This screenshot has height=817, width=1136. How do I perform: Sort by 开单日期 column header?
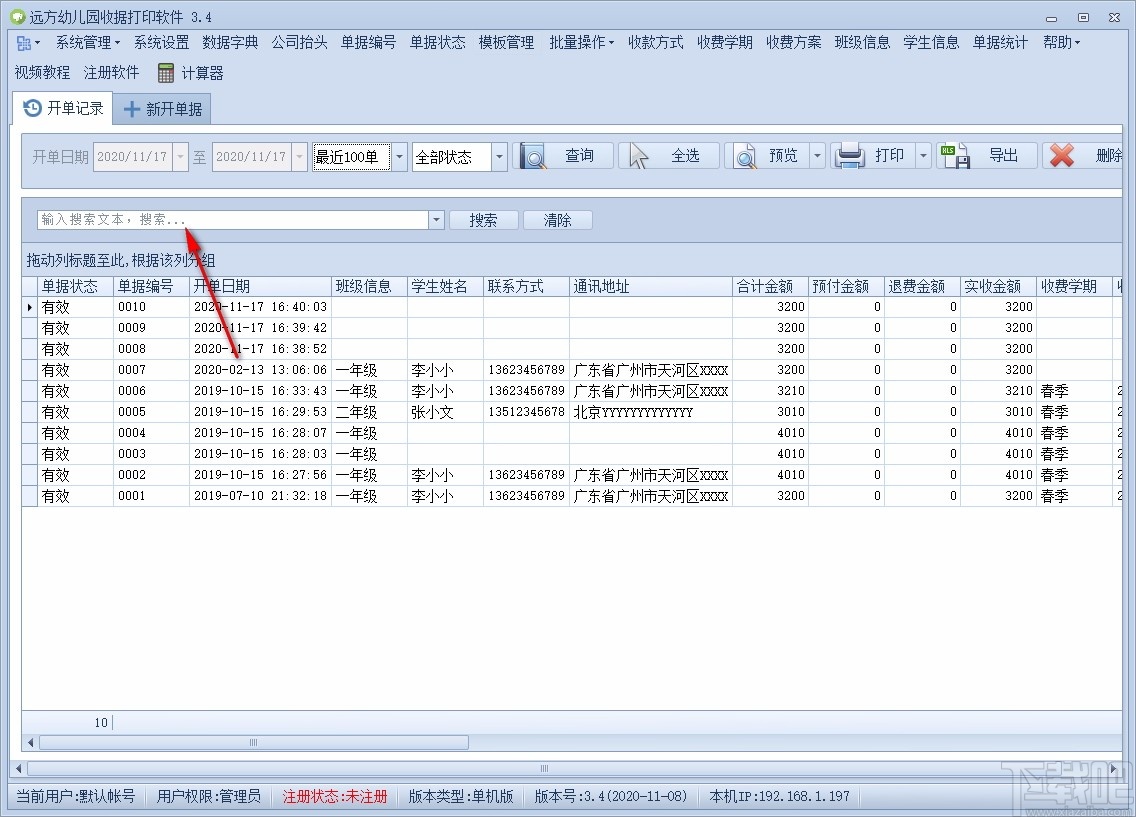(x=260, y=286)
